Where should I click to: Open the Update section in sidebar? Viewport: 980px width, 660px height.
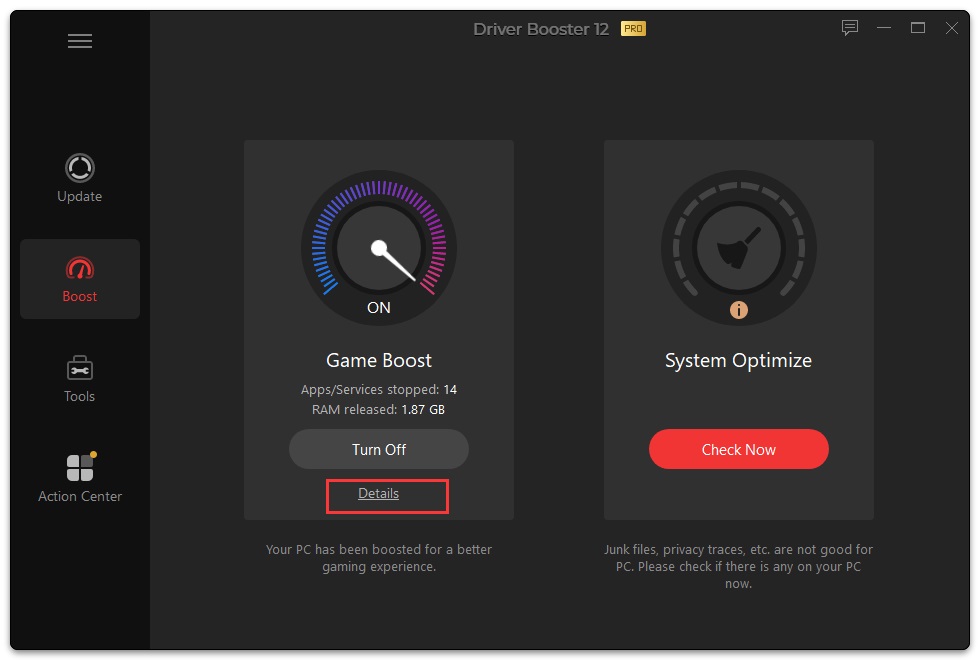(79, 179)
